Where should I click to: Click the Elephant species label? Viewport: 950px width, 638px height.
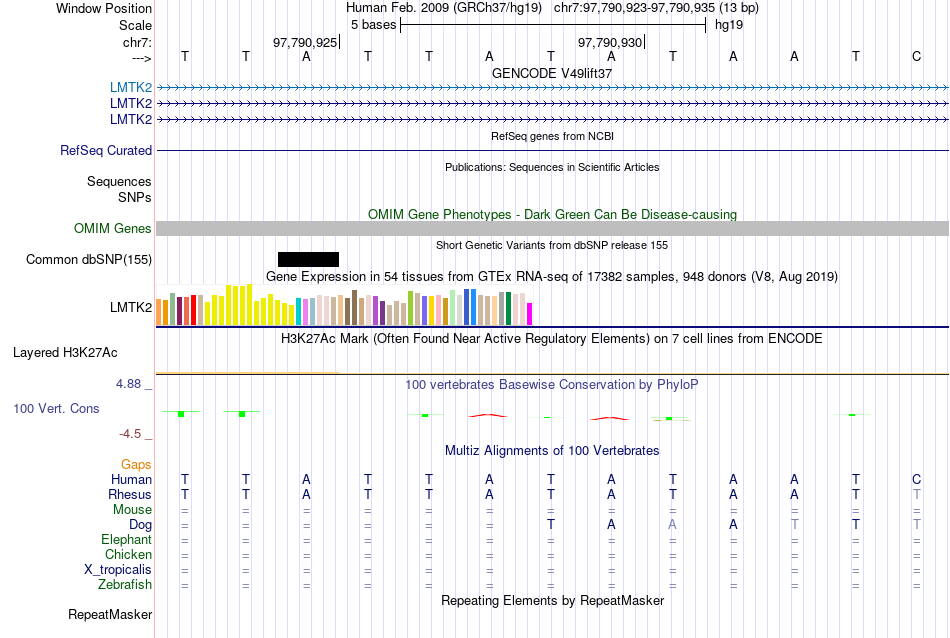(x=126, y=539)
